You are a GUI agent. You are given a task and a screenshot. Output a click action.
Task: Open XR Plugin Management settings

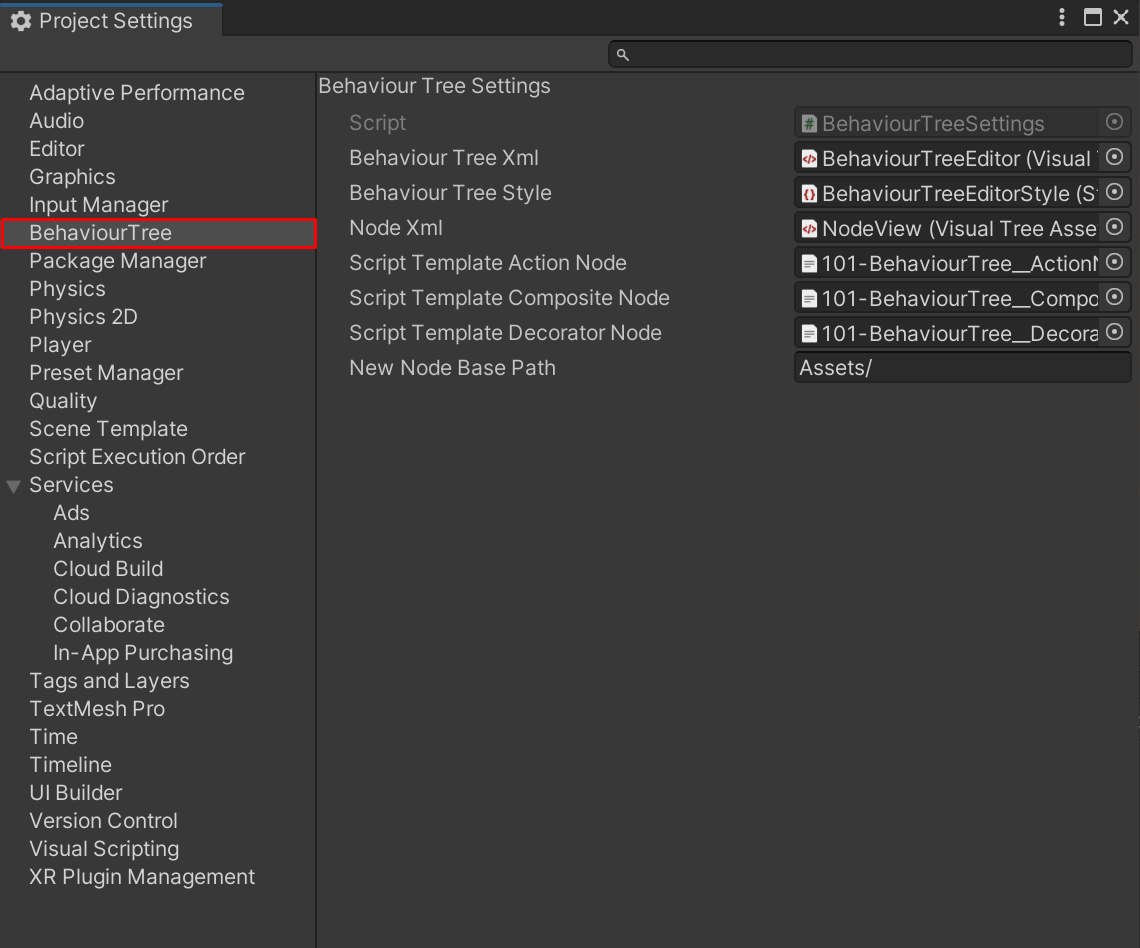(142, 877)
